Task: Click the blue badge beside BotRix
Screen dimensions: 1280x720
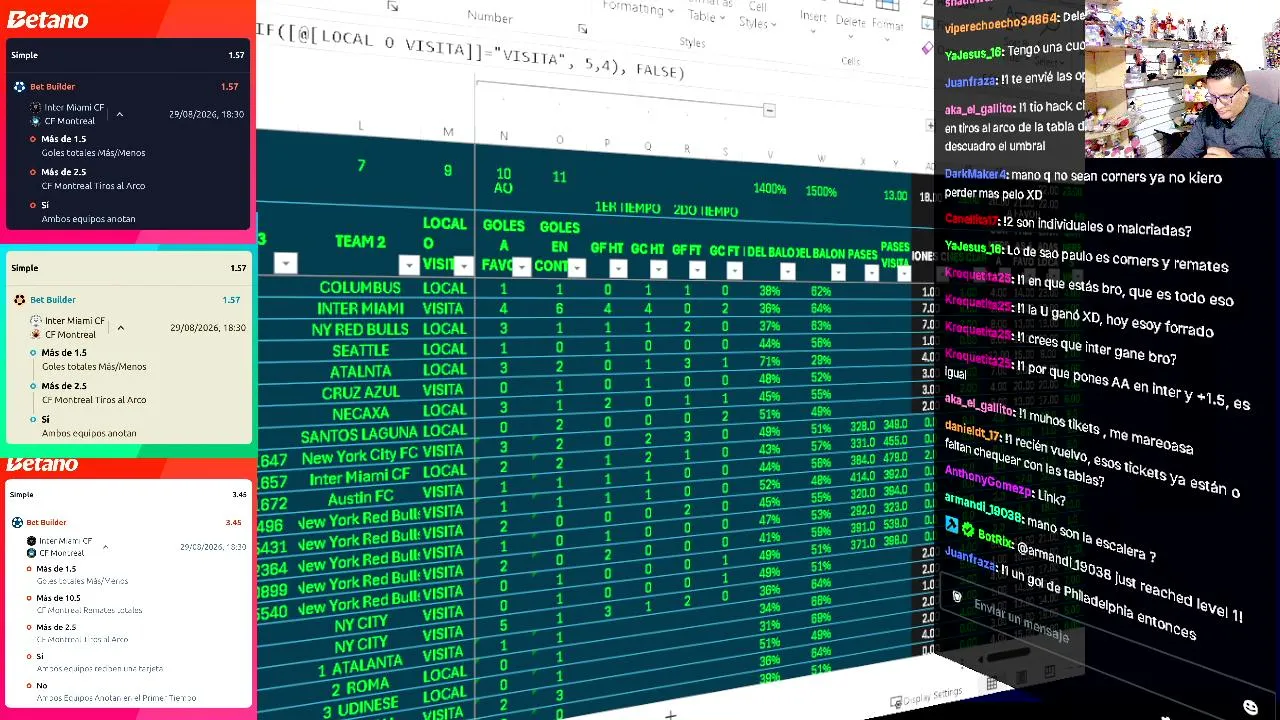Action: coord(952,525)
